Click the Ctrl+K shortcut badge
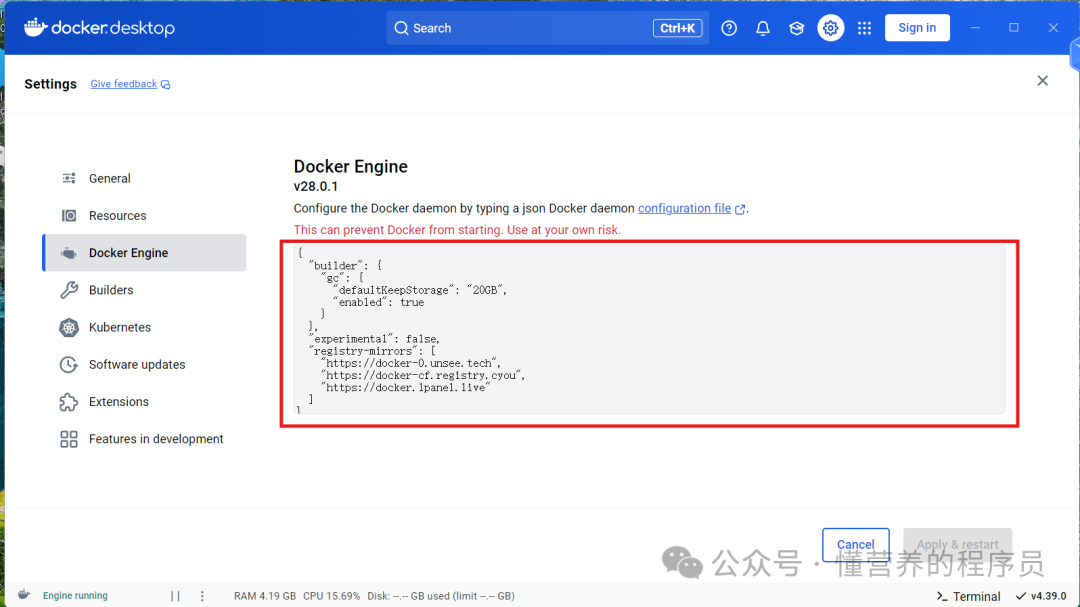This screenshot has height=607, width=1080. click(677, 28)
